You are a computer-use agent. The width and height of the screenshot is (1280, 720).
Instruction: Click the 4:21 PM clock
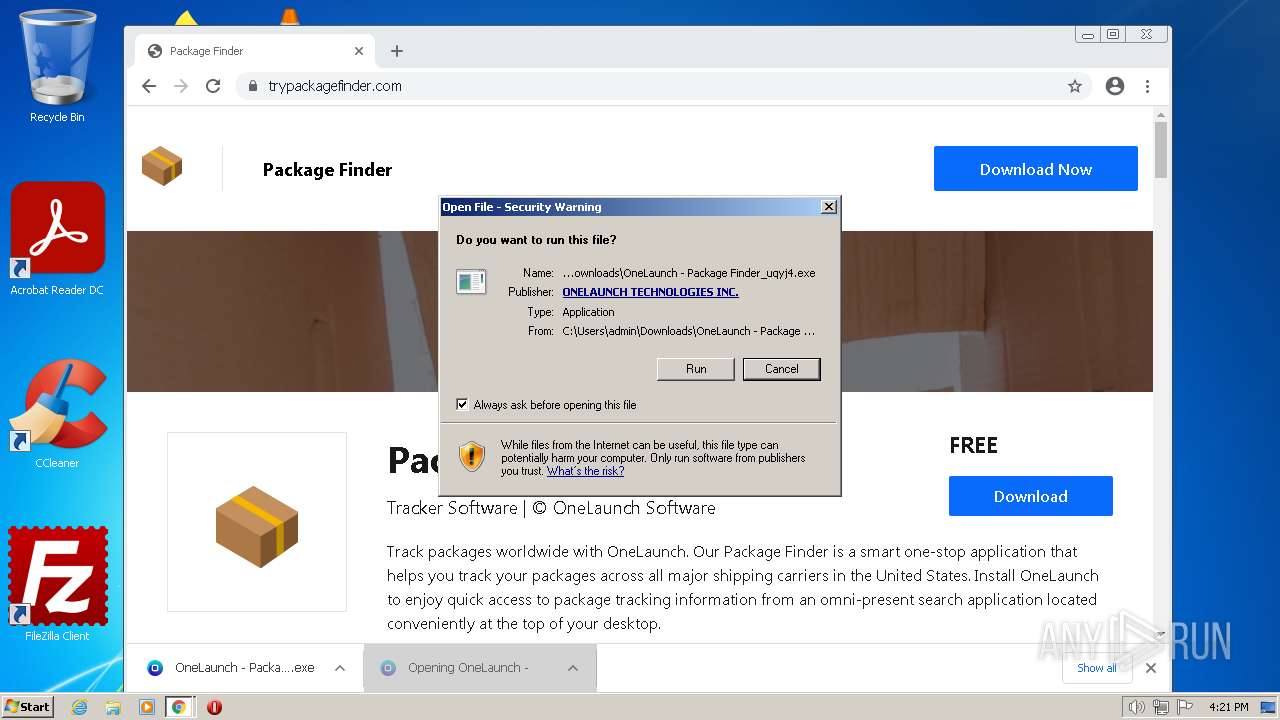click(x=1229, y=707)
